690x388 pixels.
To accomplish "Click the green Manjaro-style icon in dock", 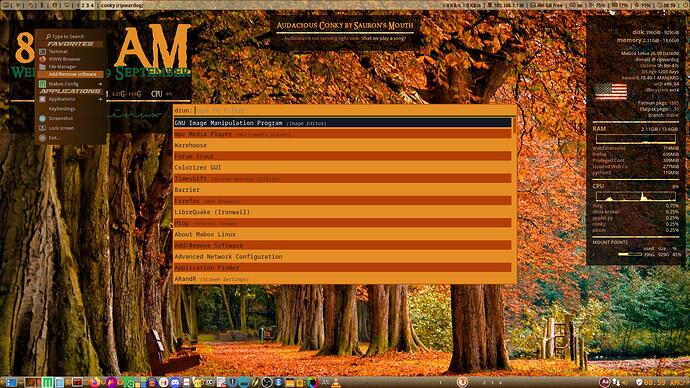I will [48, 382].
